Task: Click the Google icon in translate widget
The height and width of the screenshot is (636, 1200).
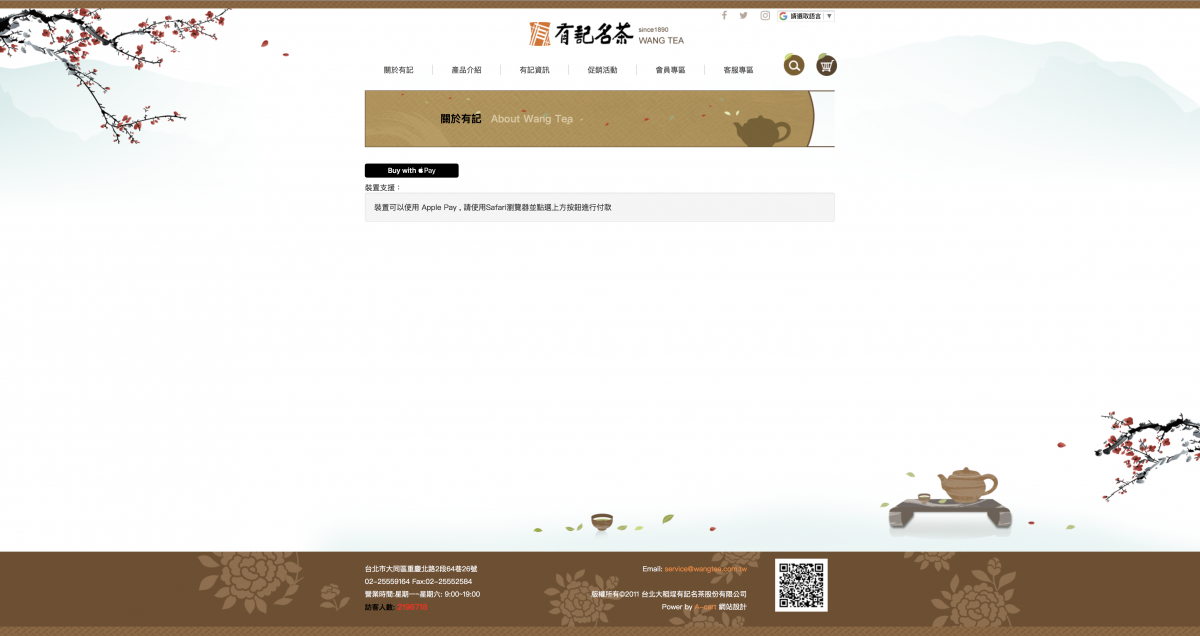Action: click(783, 16)
